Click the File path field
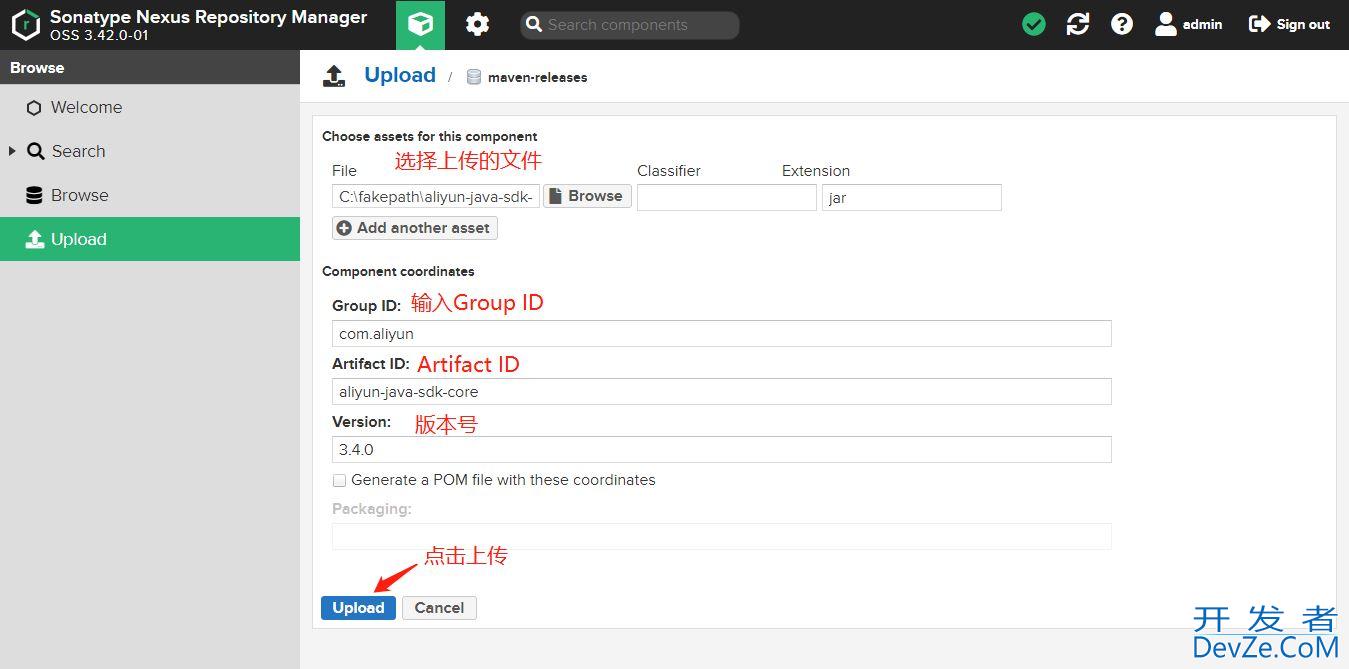Image resolution: width=1349 pixels, height=669 pixels. [x=436, y=197]
